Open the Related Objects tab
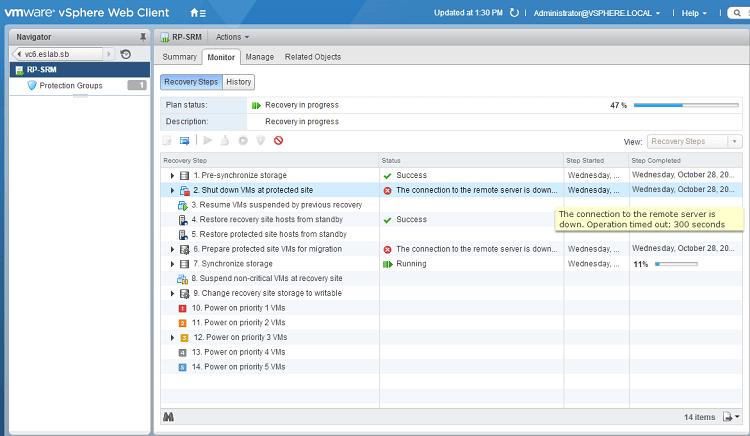This screenshot has width=750, height=436. click(x=312, y=57)
